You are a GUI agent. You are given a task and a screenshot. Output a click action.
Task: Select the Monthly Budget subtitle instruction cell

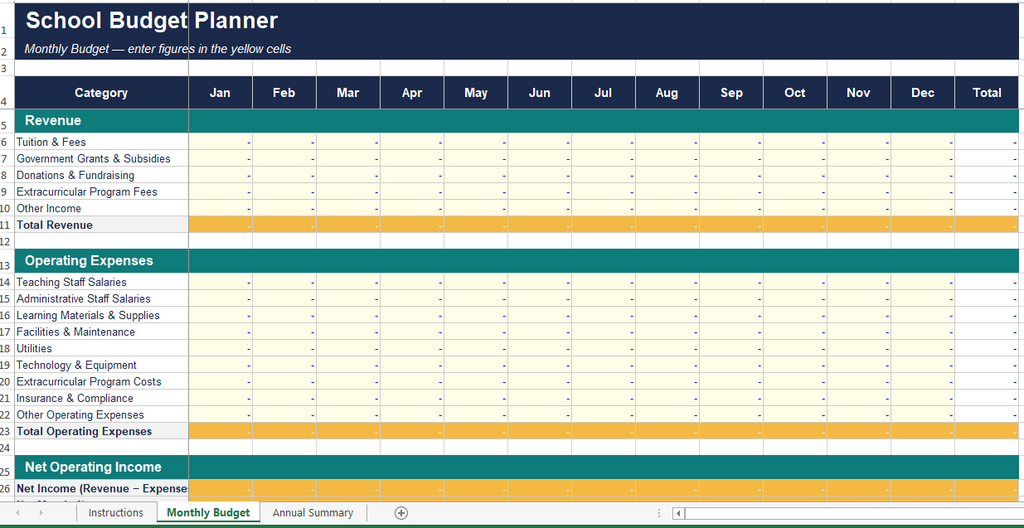157,49
